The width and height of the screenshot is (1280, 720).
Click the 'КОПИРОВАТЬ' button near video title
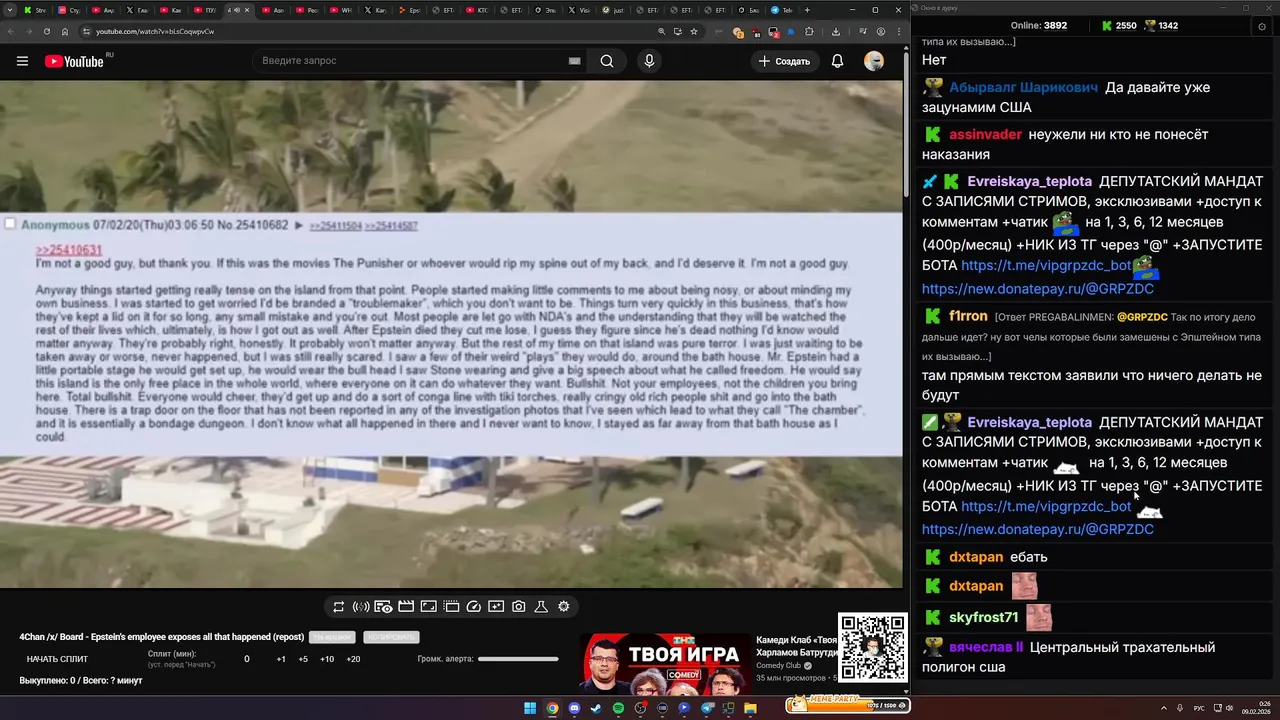pos(391,637)
